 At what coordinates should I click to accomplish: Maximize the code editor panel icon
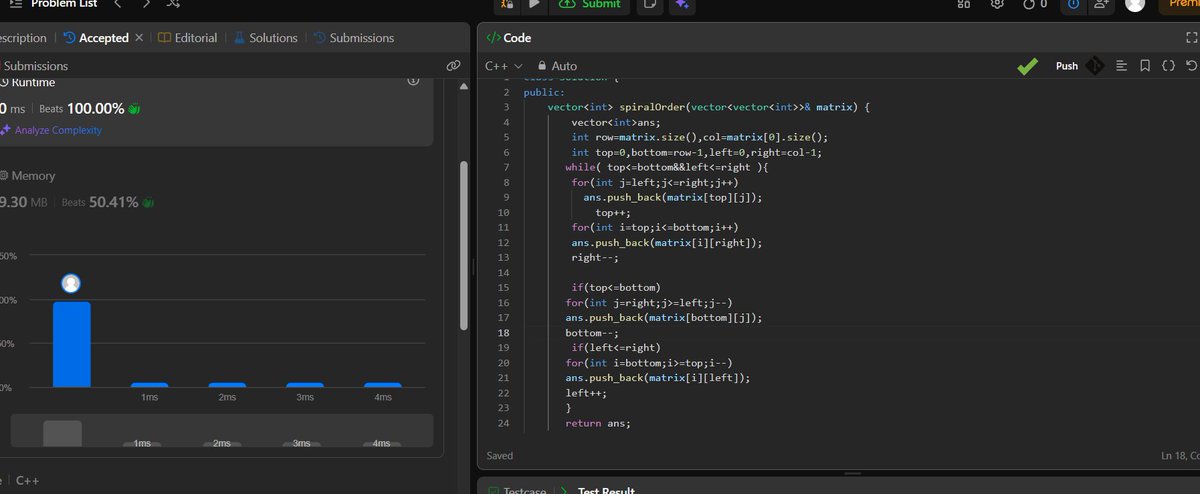[x=1190, y=38]
